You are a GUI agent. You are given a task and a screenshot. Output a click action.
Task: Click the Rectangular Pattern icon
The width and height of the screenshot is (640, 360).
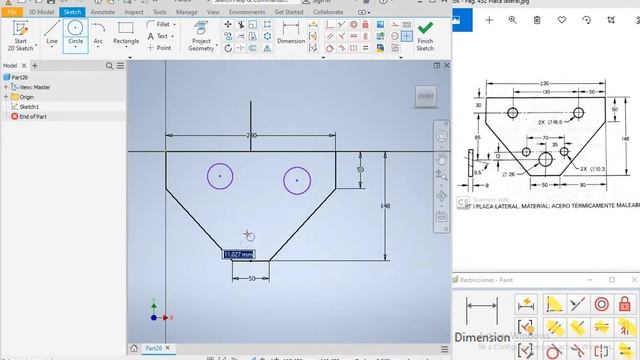pyautogui.click(x=267, y=24)
